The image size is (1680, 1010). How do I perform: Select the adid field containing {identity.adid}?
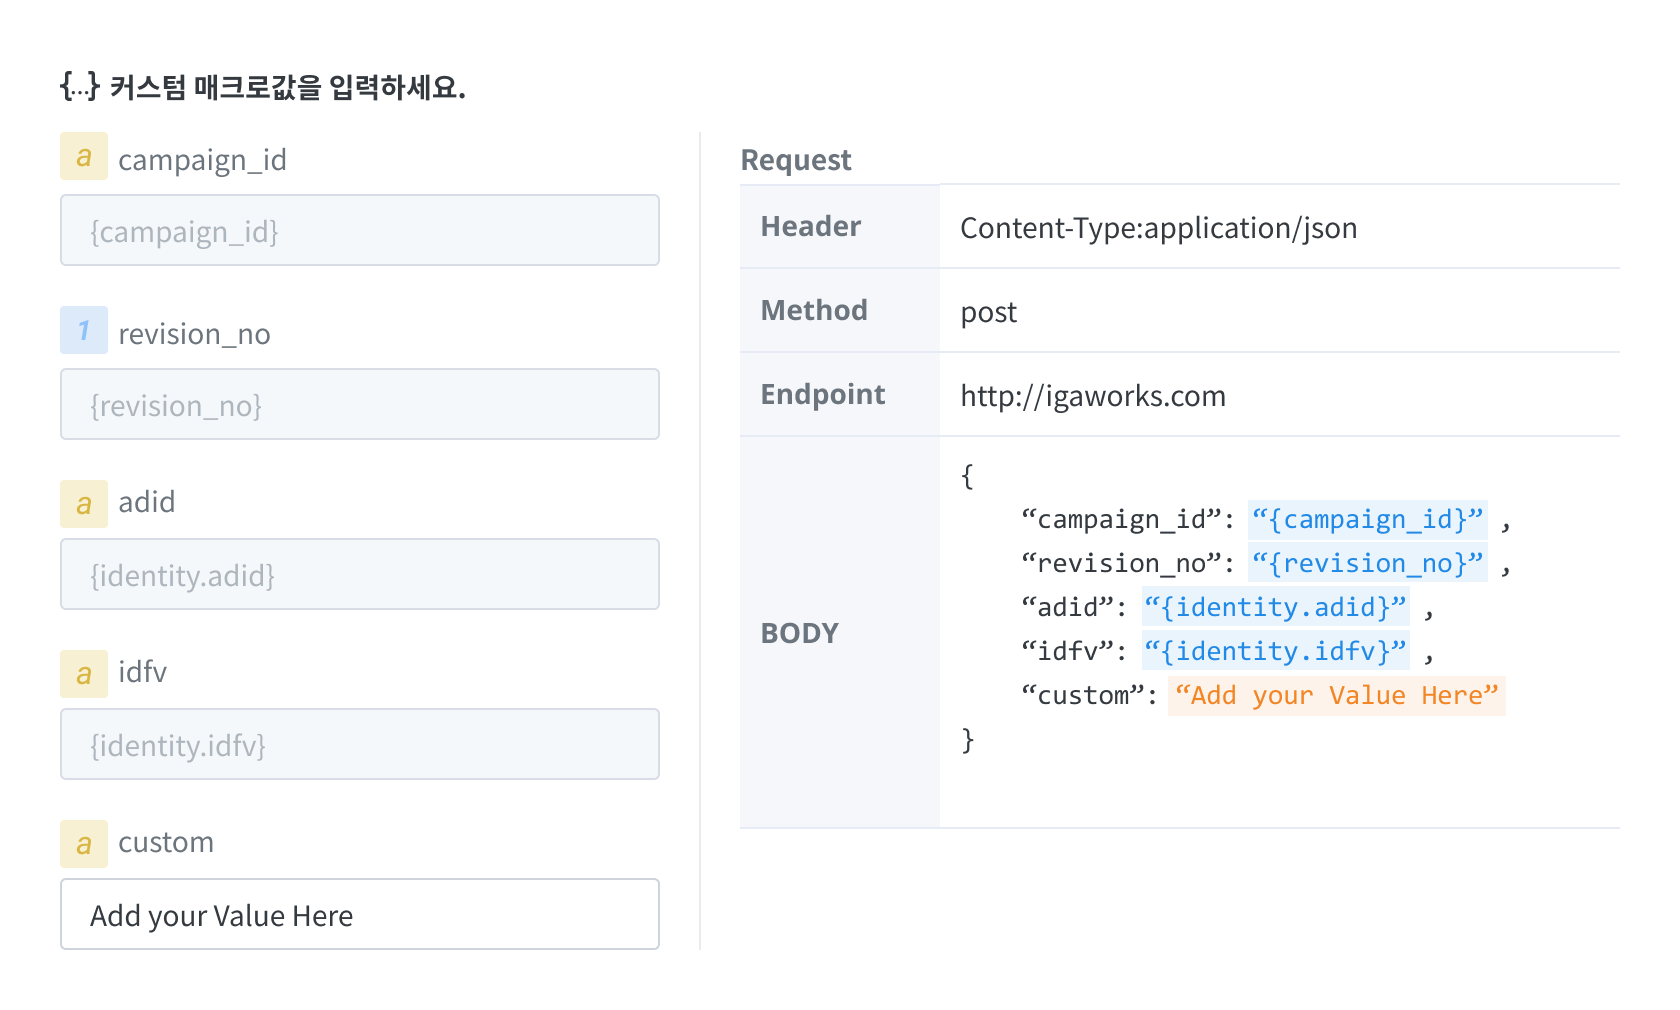pyautogui.click(x=360, y=575)
